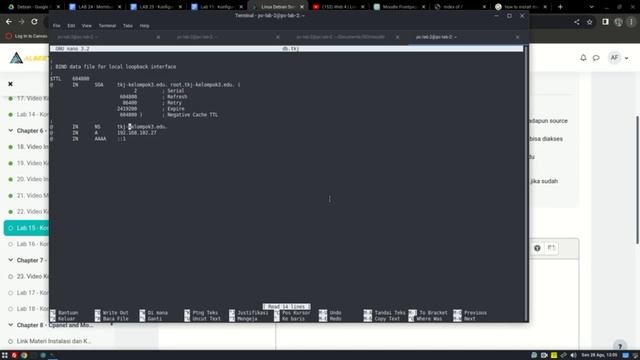Click the page scrollbar on right
640x360 pixels.
[638, 180]
